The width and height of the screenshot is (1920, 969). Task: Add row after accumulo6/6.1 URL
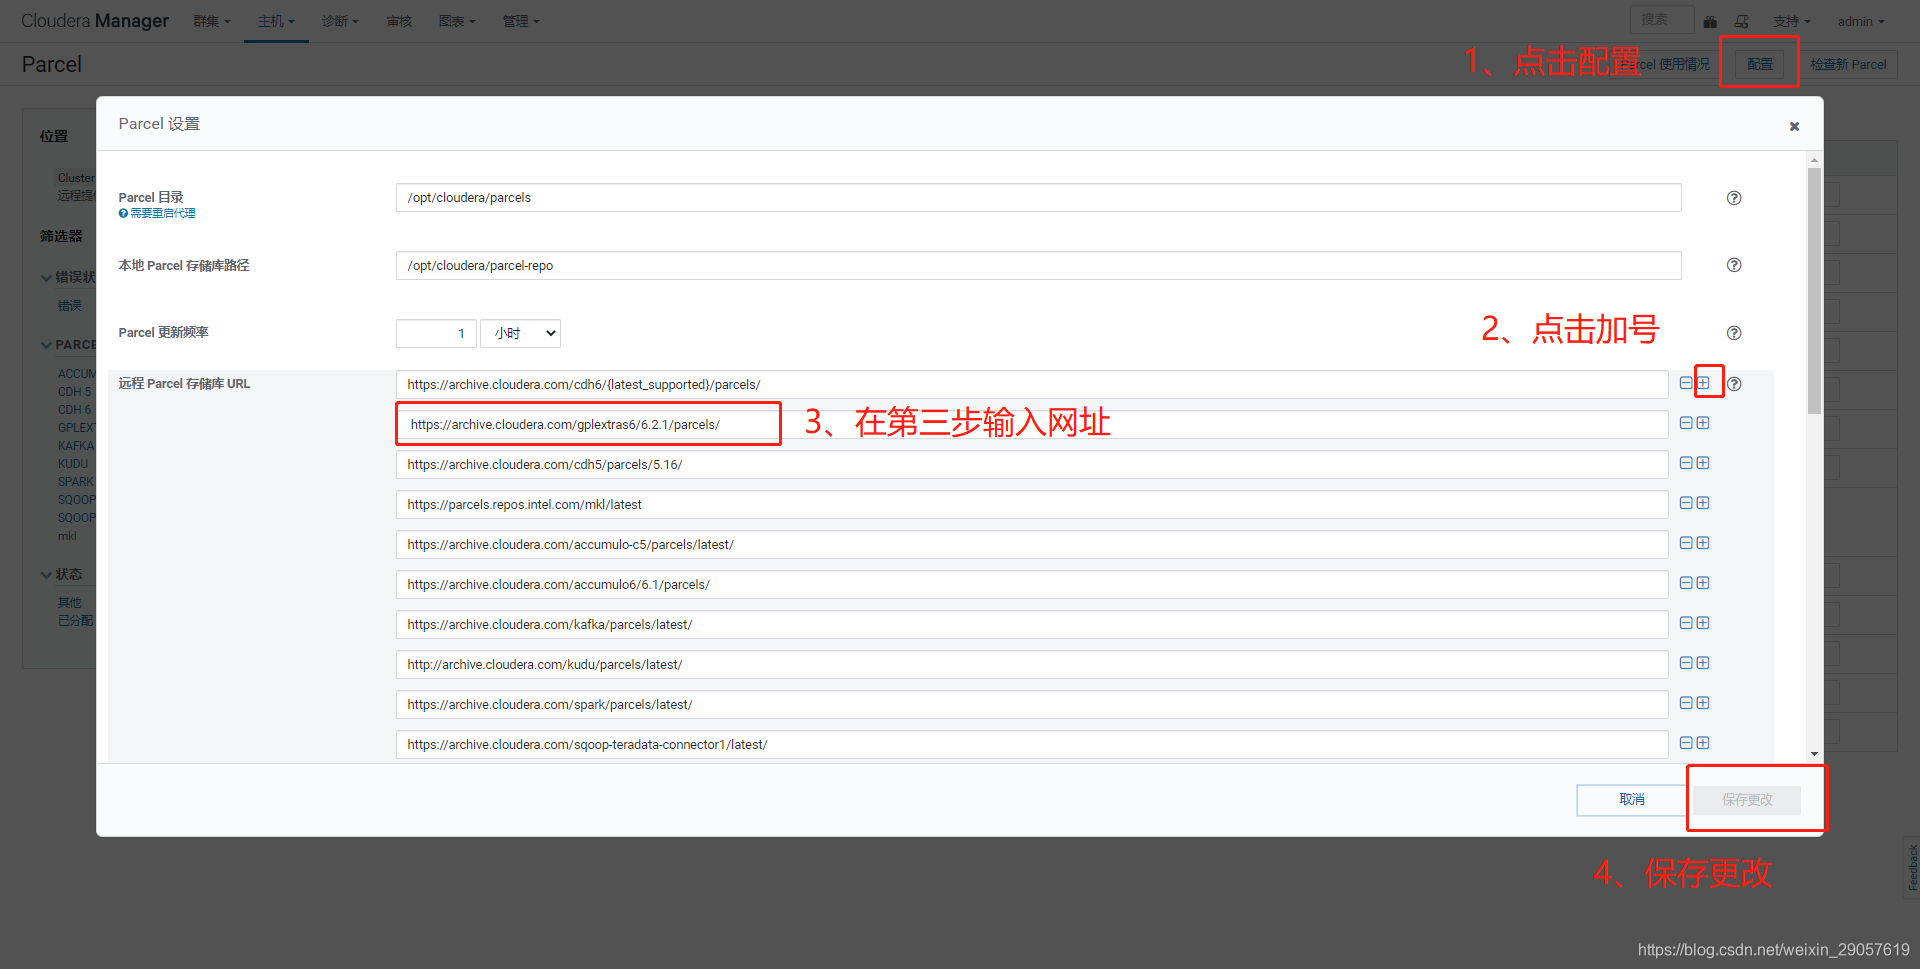point(1703,583)
